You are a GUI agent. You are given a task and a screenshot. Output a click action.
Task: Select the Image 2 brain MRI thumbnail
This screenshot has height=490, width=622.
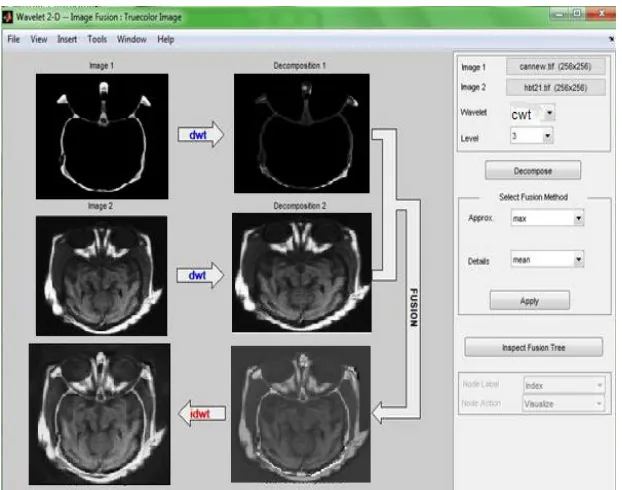coord(102,276)
